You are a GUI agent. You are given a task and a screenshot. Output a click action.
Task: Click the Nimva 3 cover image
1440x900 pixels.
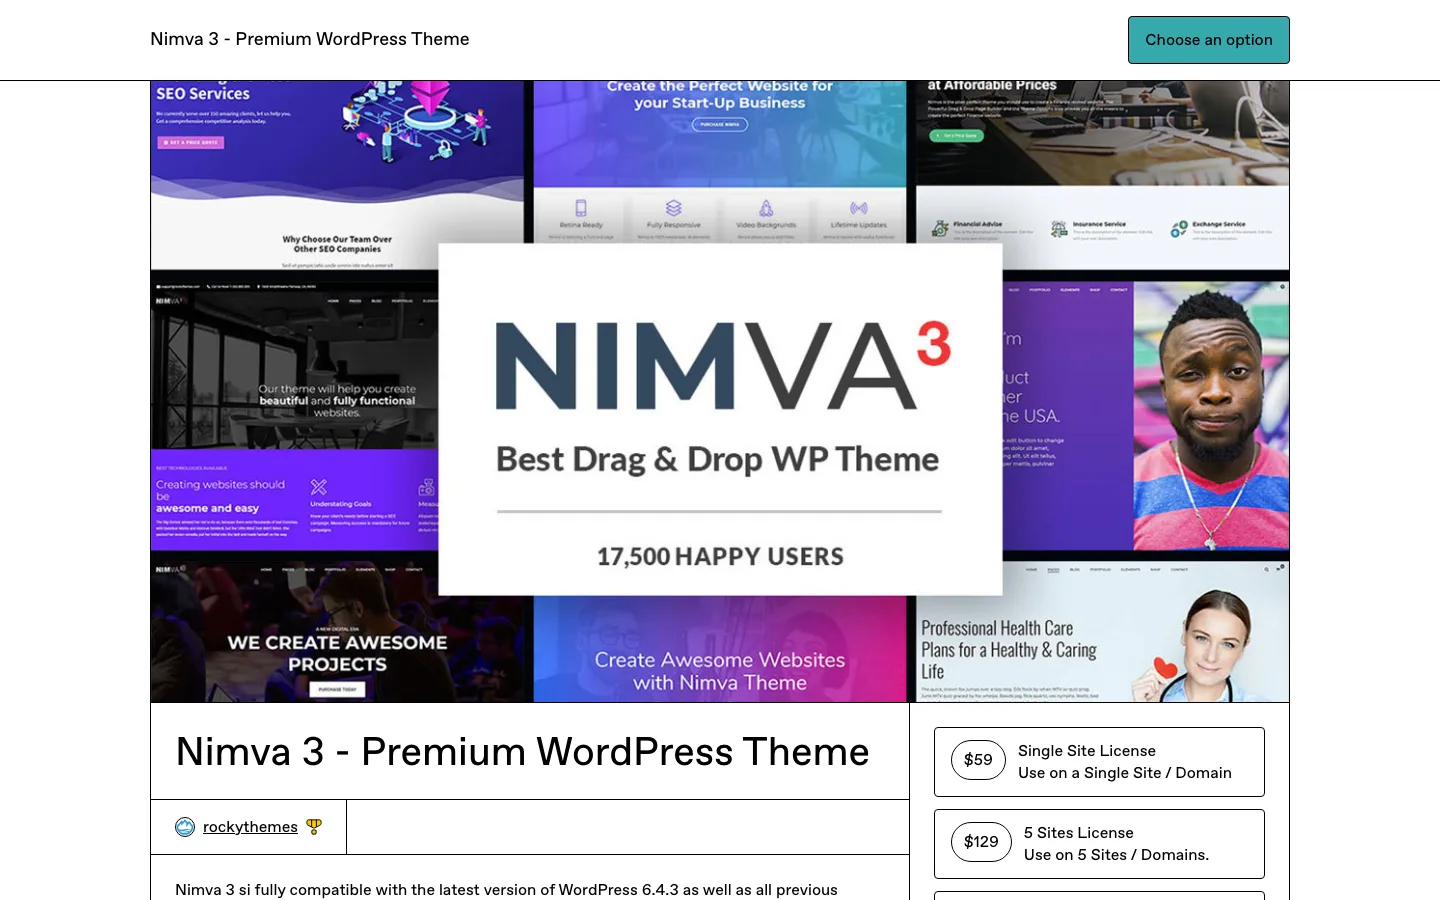pos(720,392)
